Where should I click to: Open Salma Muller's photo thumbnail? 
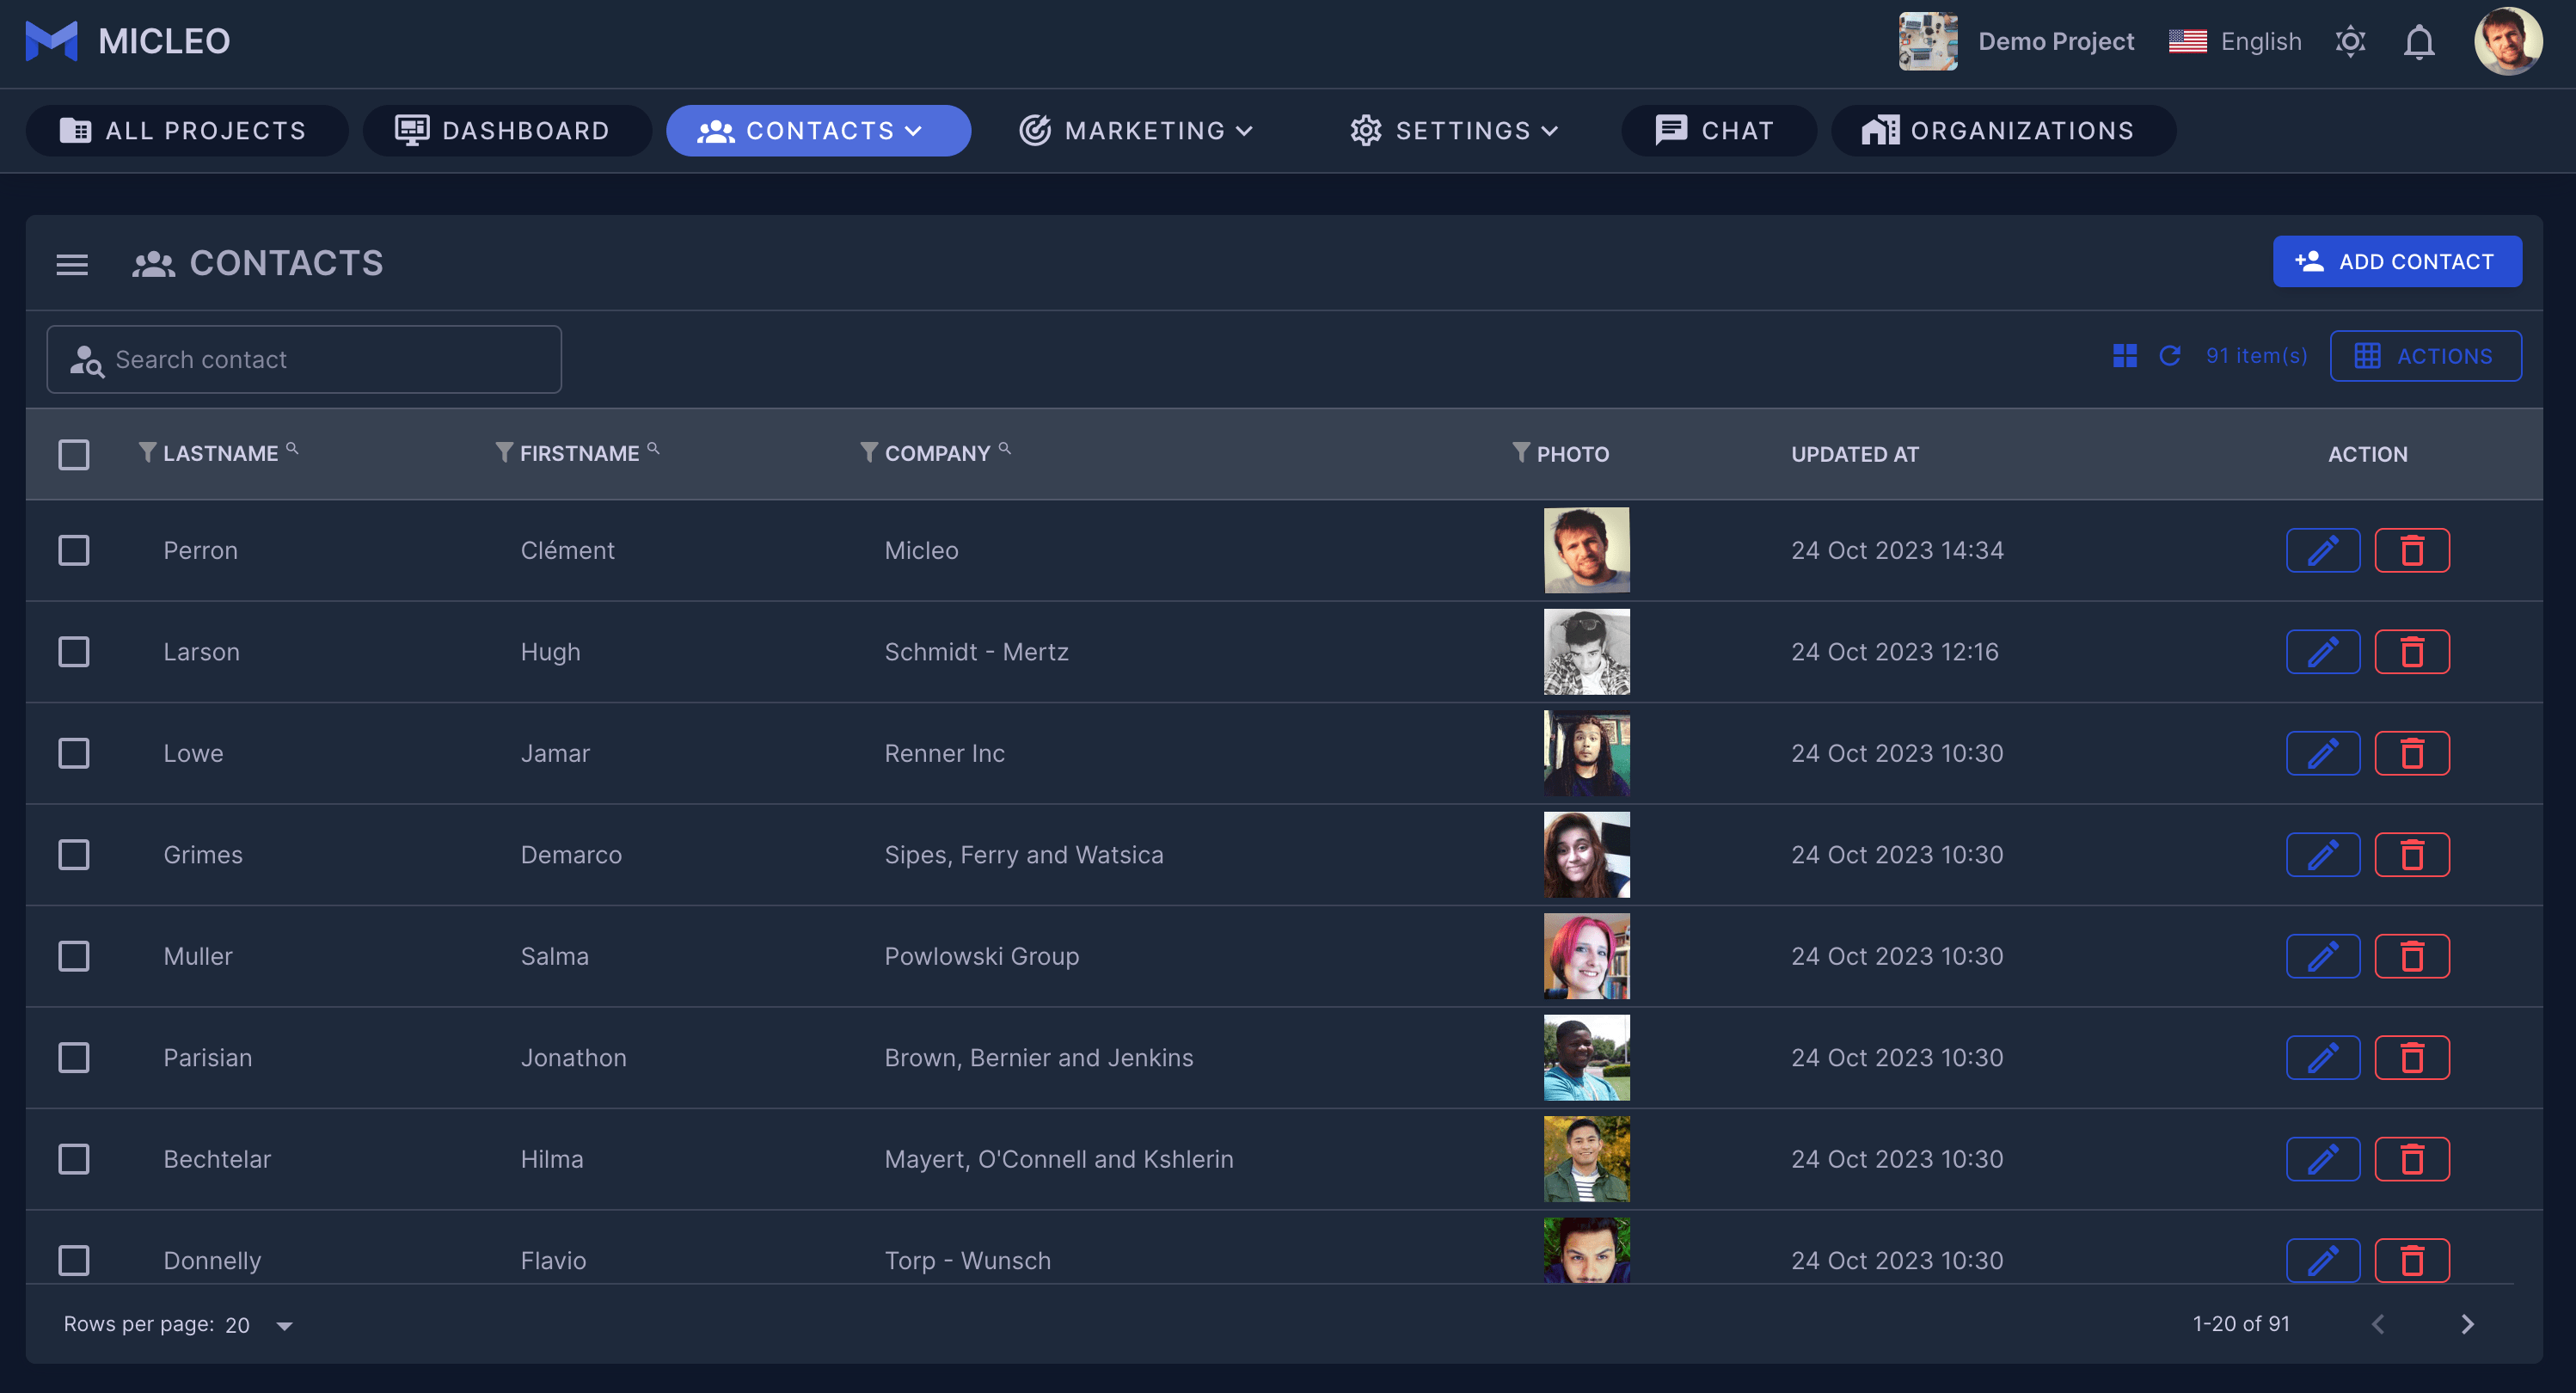[1586, 957]
